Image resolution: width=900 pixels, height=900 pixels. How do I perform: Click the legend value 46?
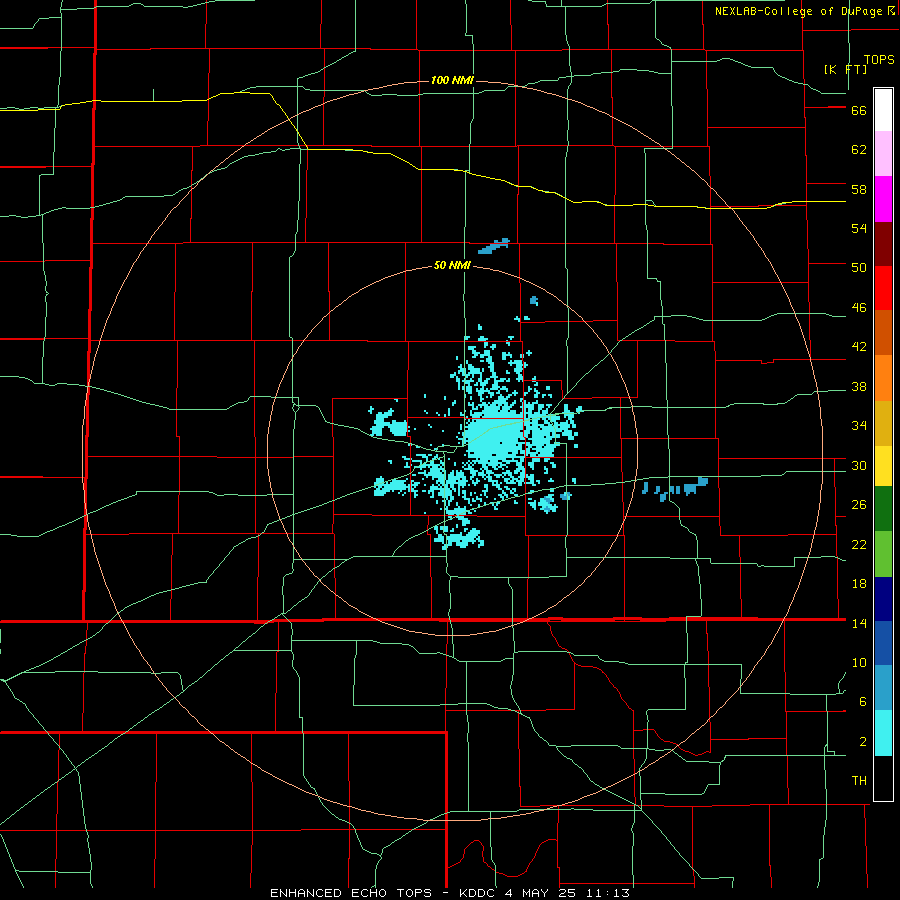click(x=859, y=308)
